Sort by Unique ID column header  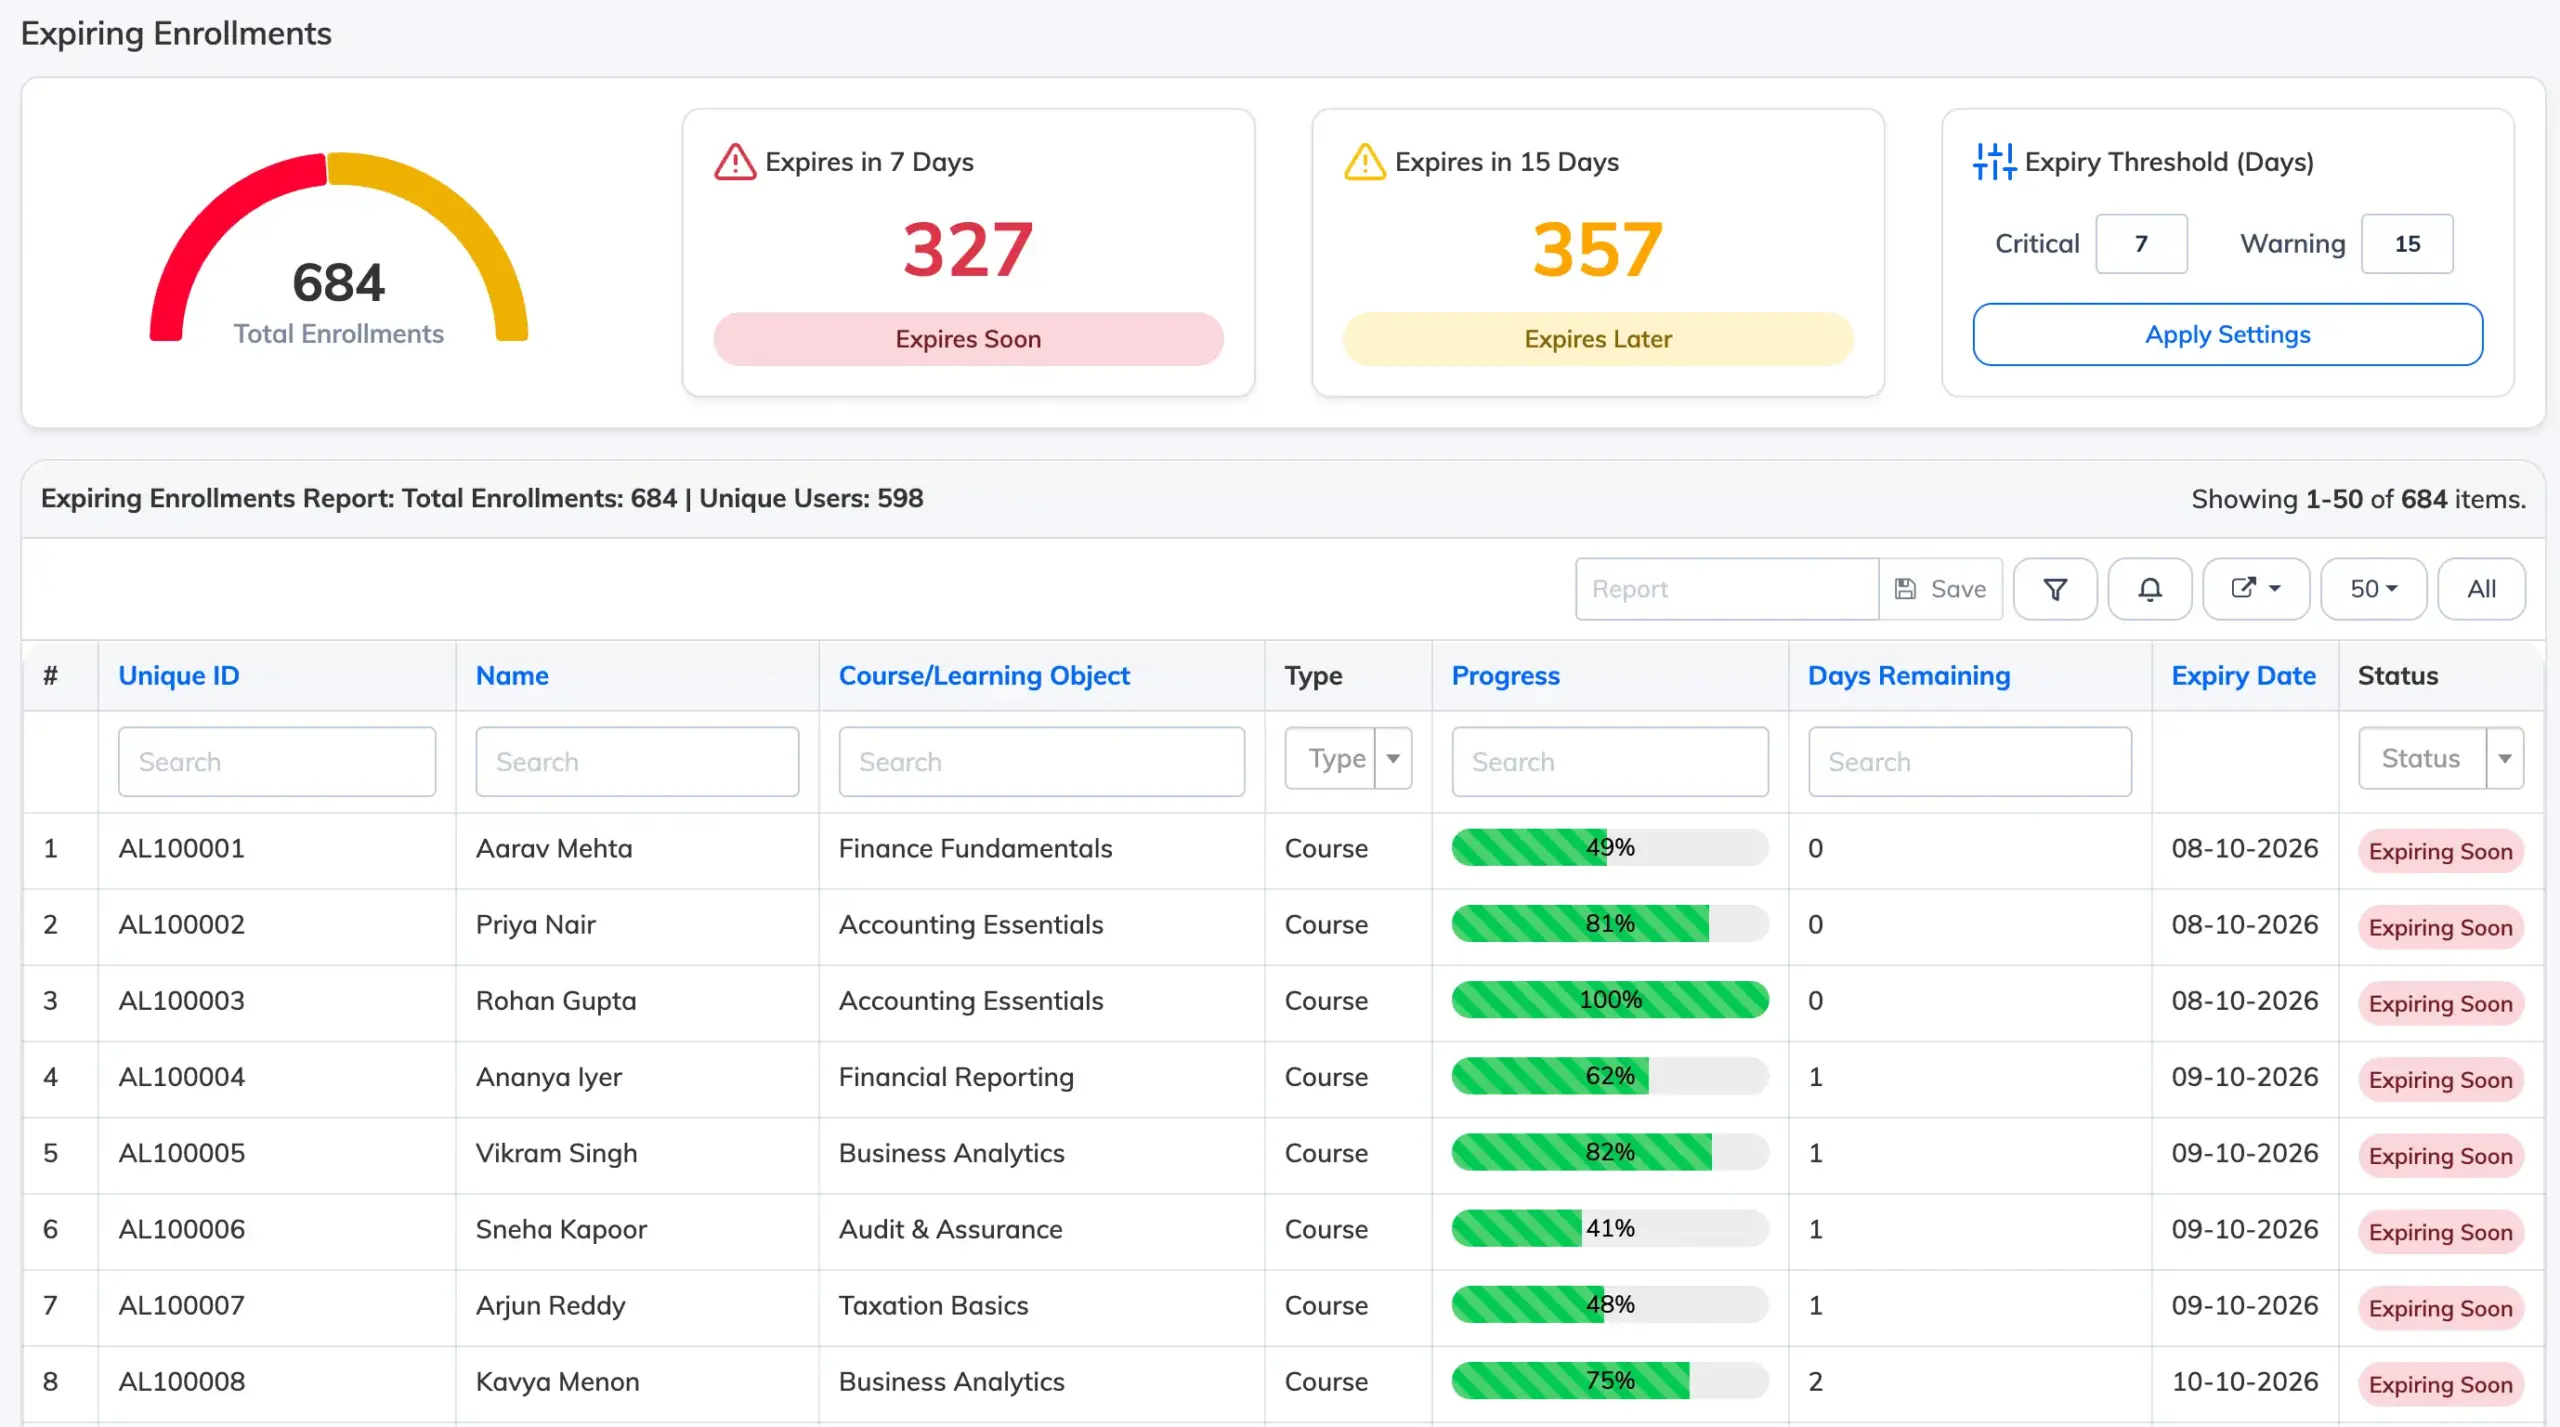[x=179, y=676]
